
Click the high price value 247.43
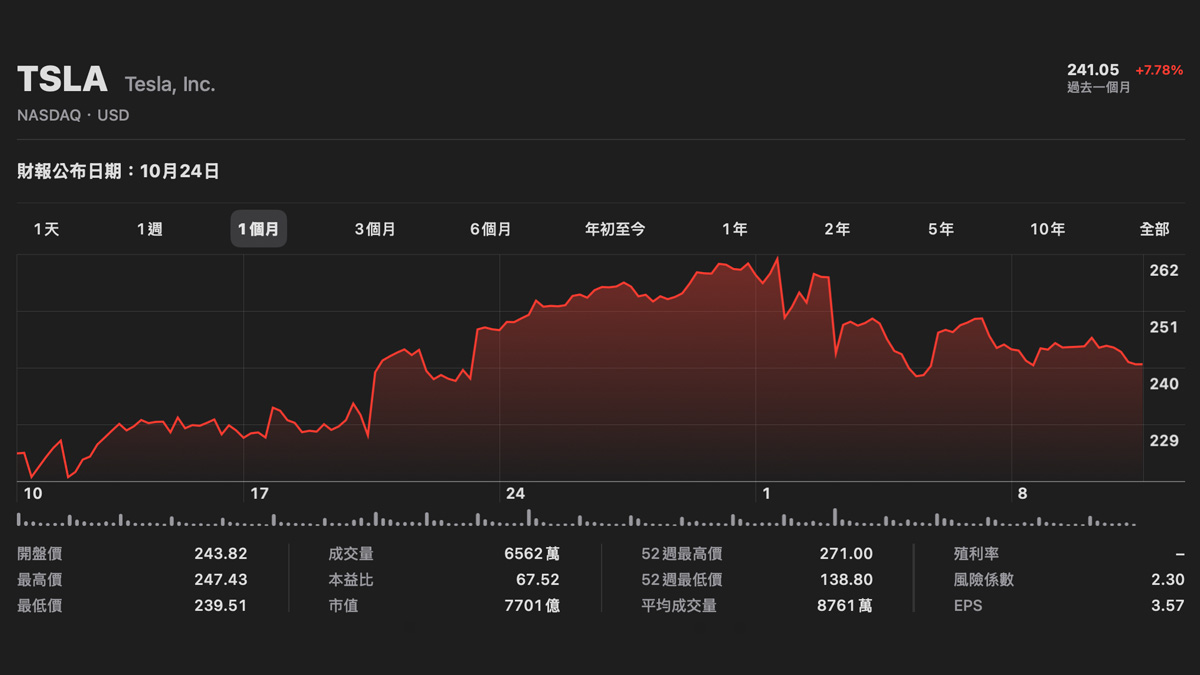pos(220,580)
